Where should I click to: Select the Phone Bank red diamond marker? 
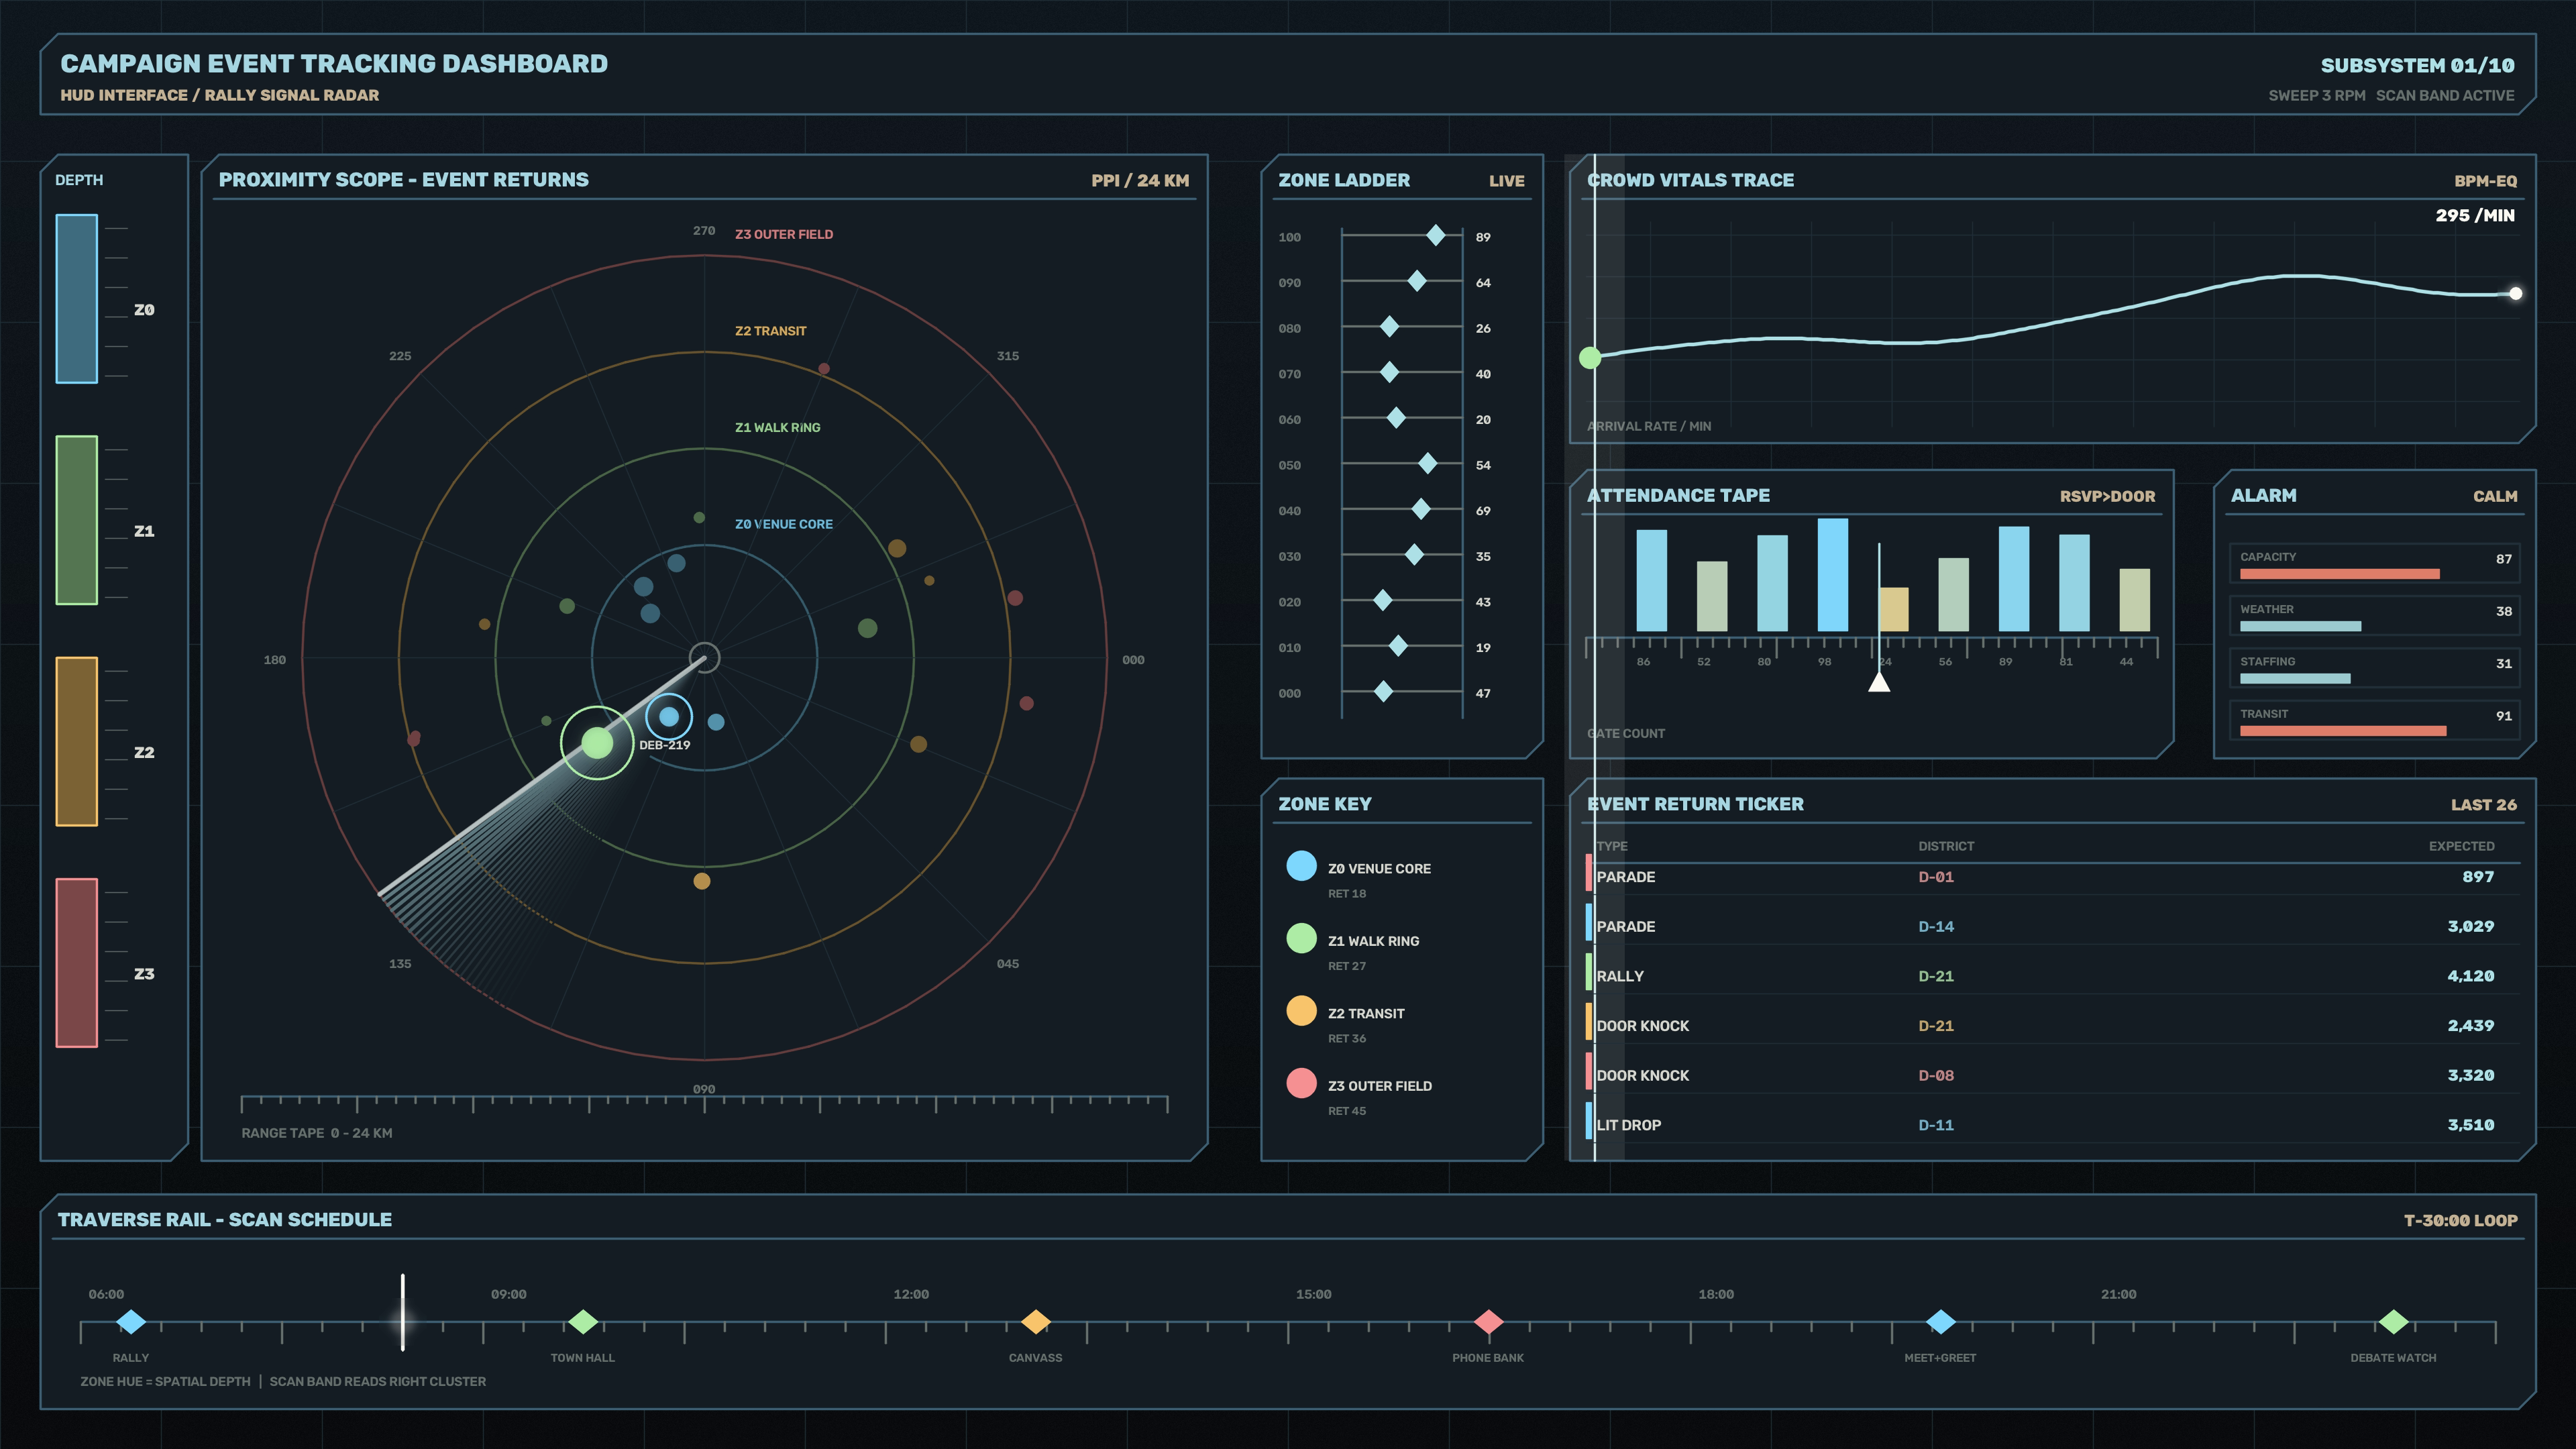click(x=1489, y=1322)
